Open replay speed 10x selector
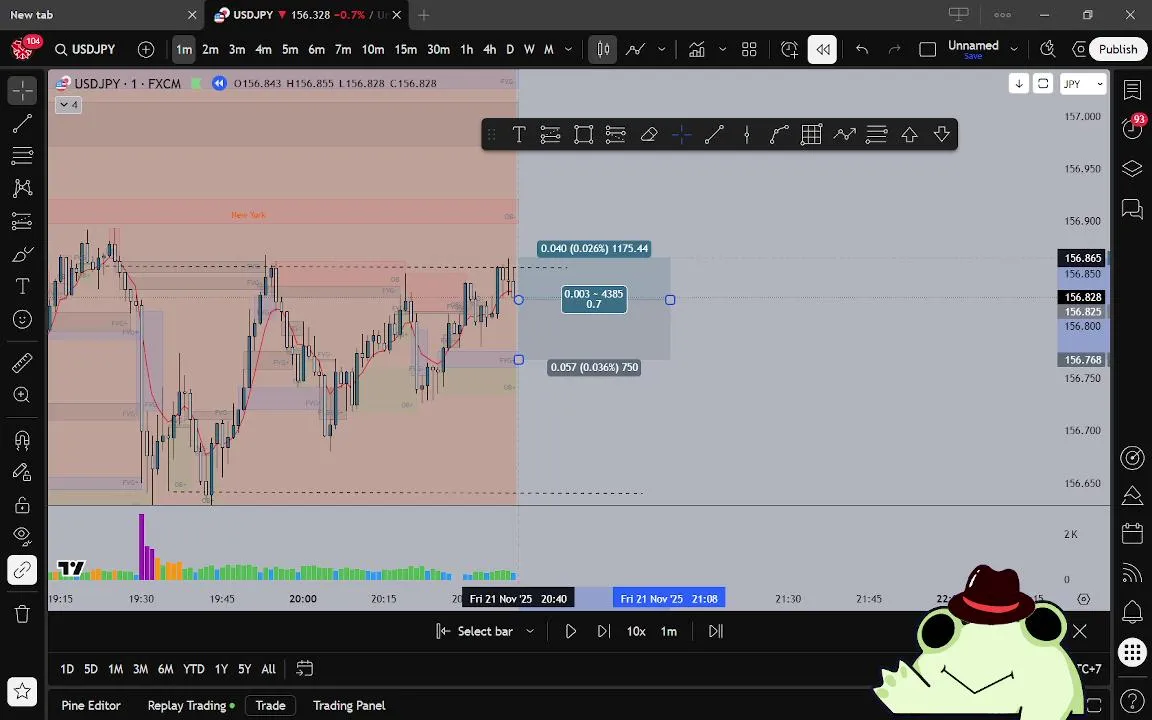Screen dimensions: 1152x720 click(x=636, y=631)
